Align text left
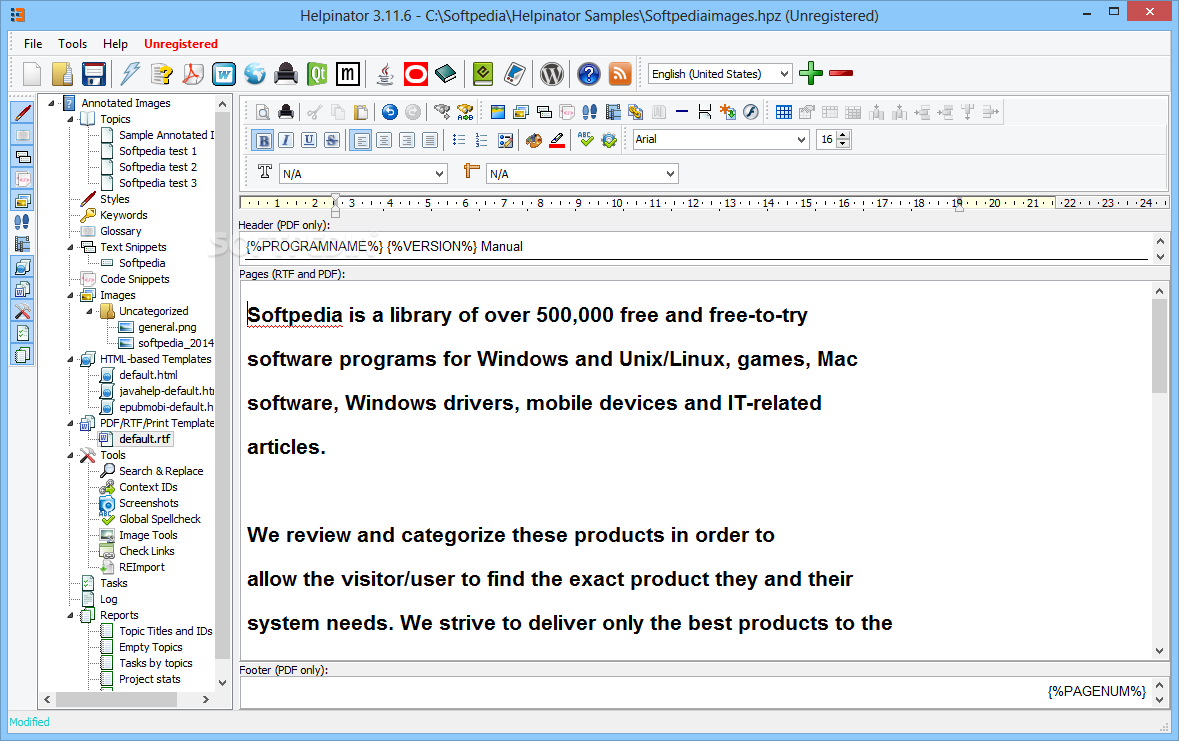 pyautogui.click(x=361, y=140)
